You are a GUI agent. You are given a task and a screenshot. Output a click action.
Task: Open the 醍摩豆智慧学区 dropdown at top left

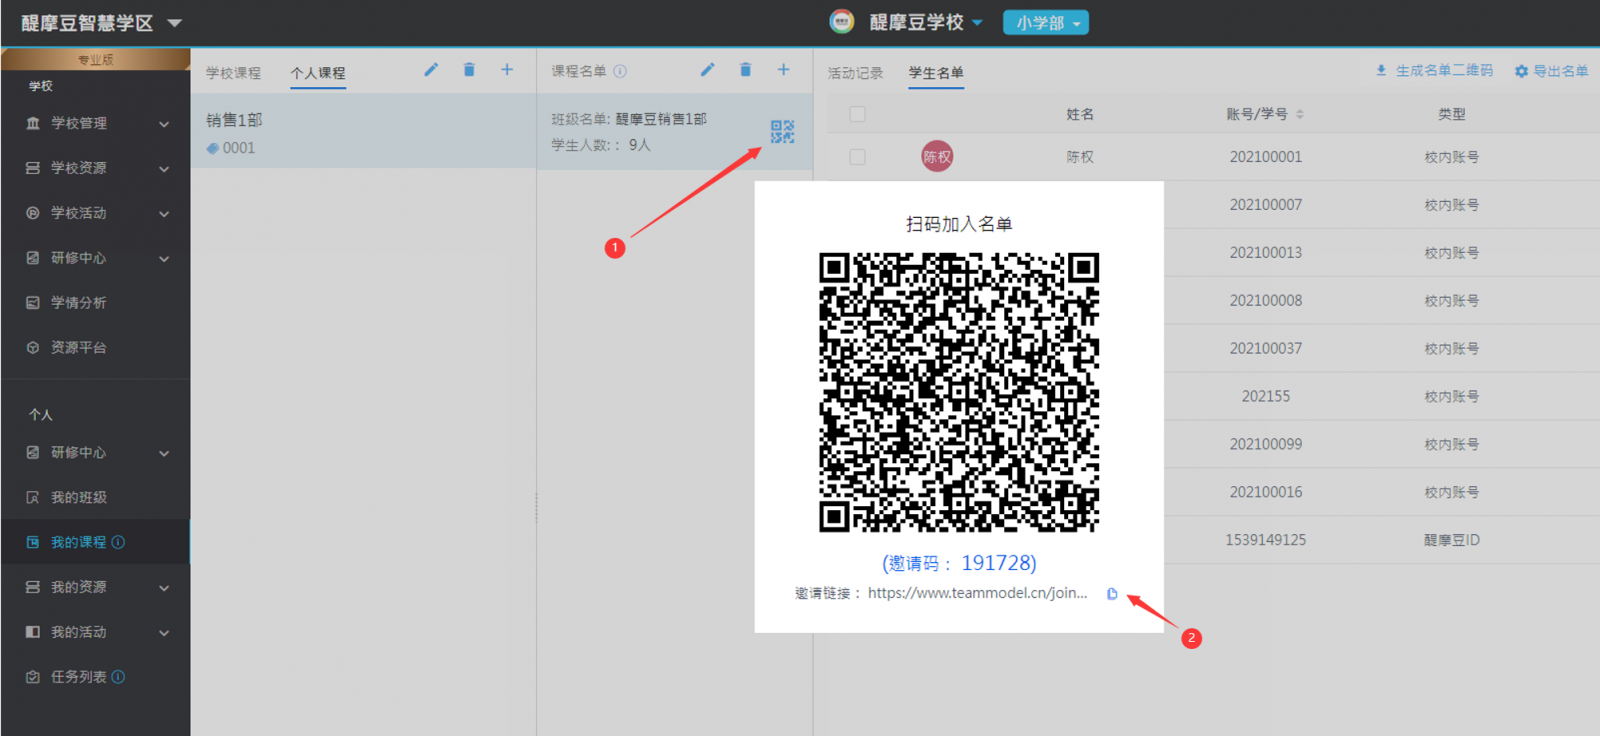[x=101, y=23]
